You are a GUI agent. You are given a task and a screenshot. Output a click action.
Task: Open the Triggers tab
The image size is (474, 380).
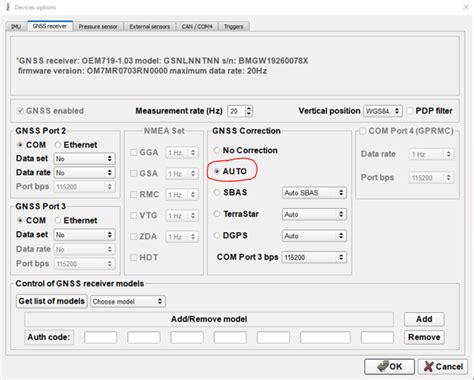[233, 26]
